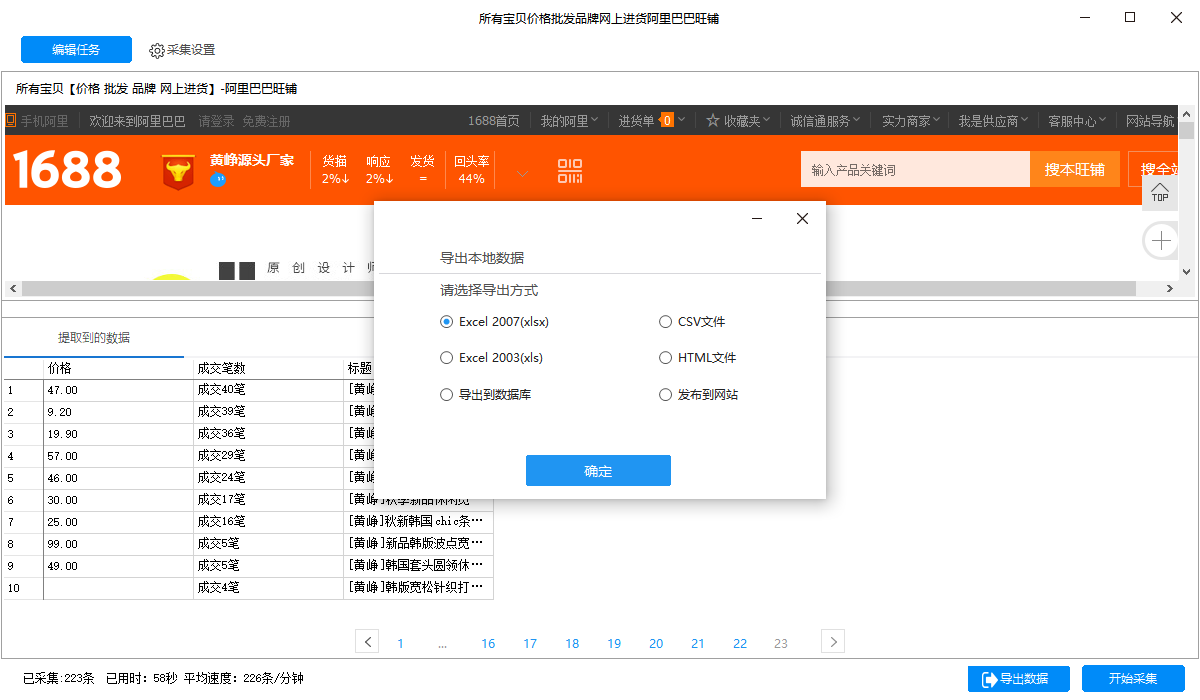Select 导出到数据库 export option

click(485, 395)
